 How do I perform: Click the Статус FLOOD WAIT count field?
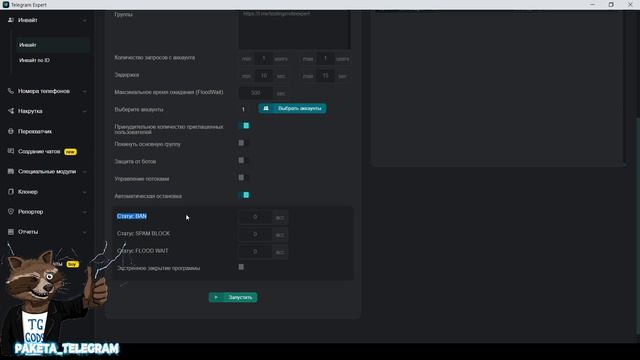click(255, 252)
